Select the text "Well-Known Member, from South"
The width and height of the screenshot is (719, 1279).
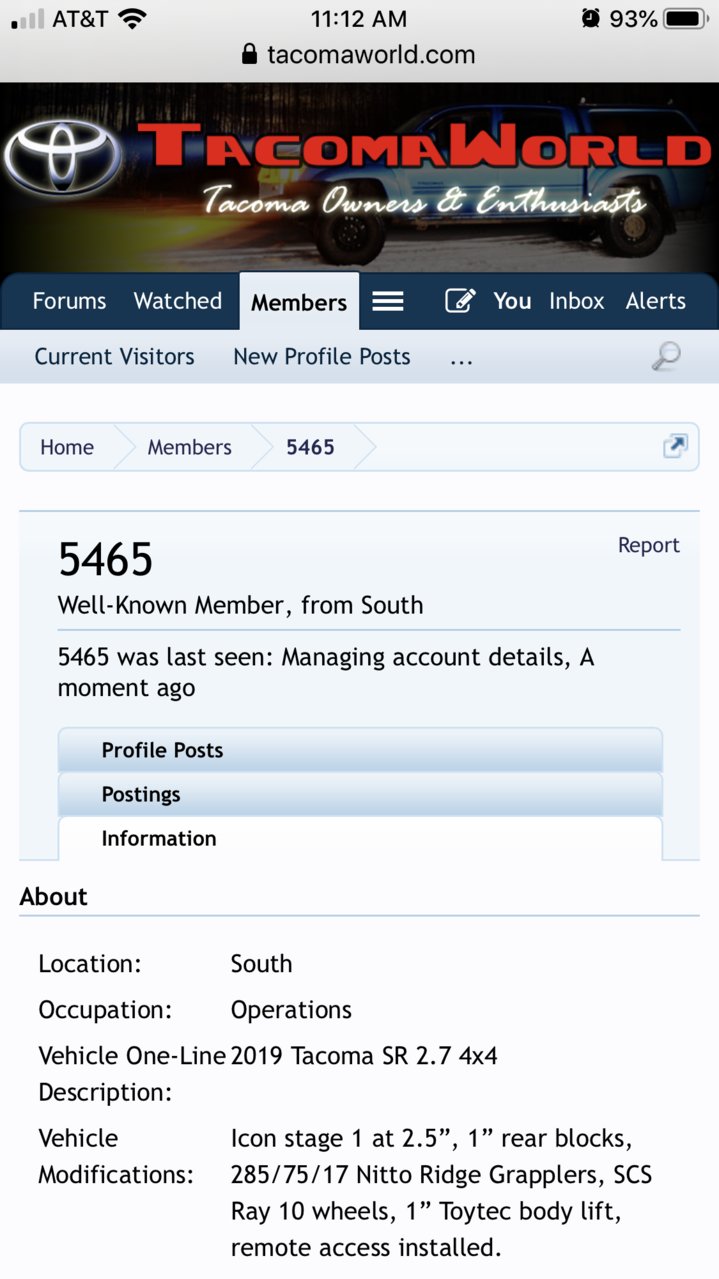240,605
